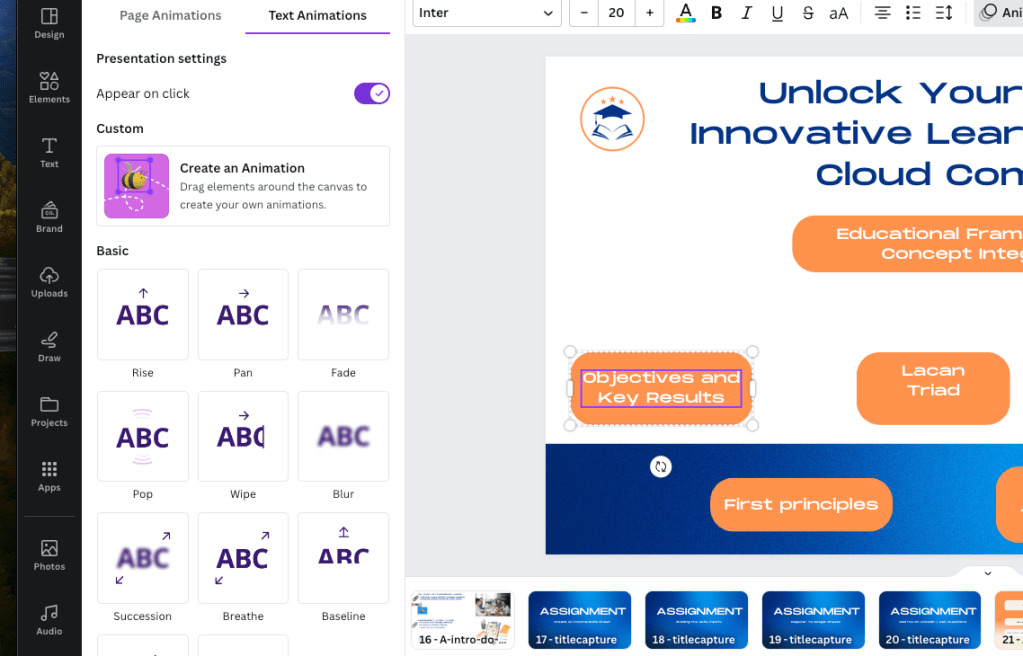Screen dimensions: 1023x656
Task: Open the Design panel in sidebar
Action: 49,23
